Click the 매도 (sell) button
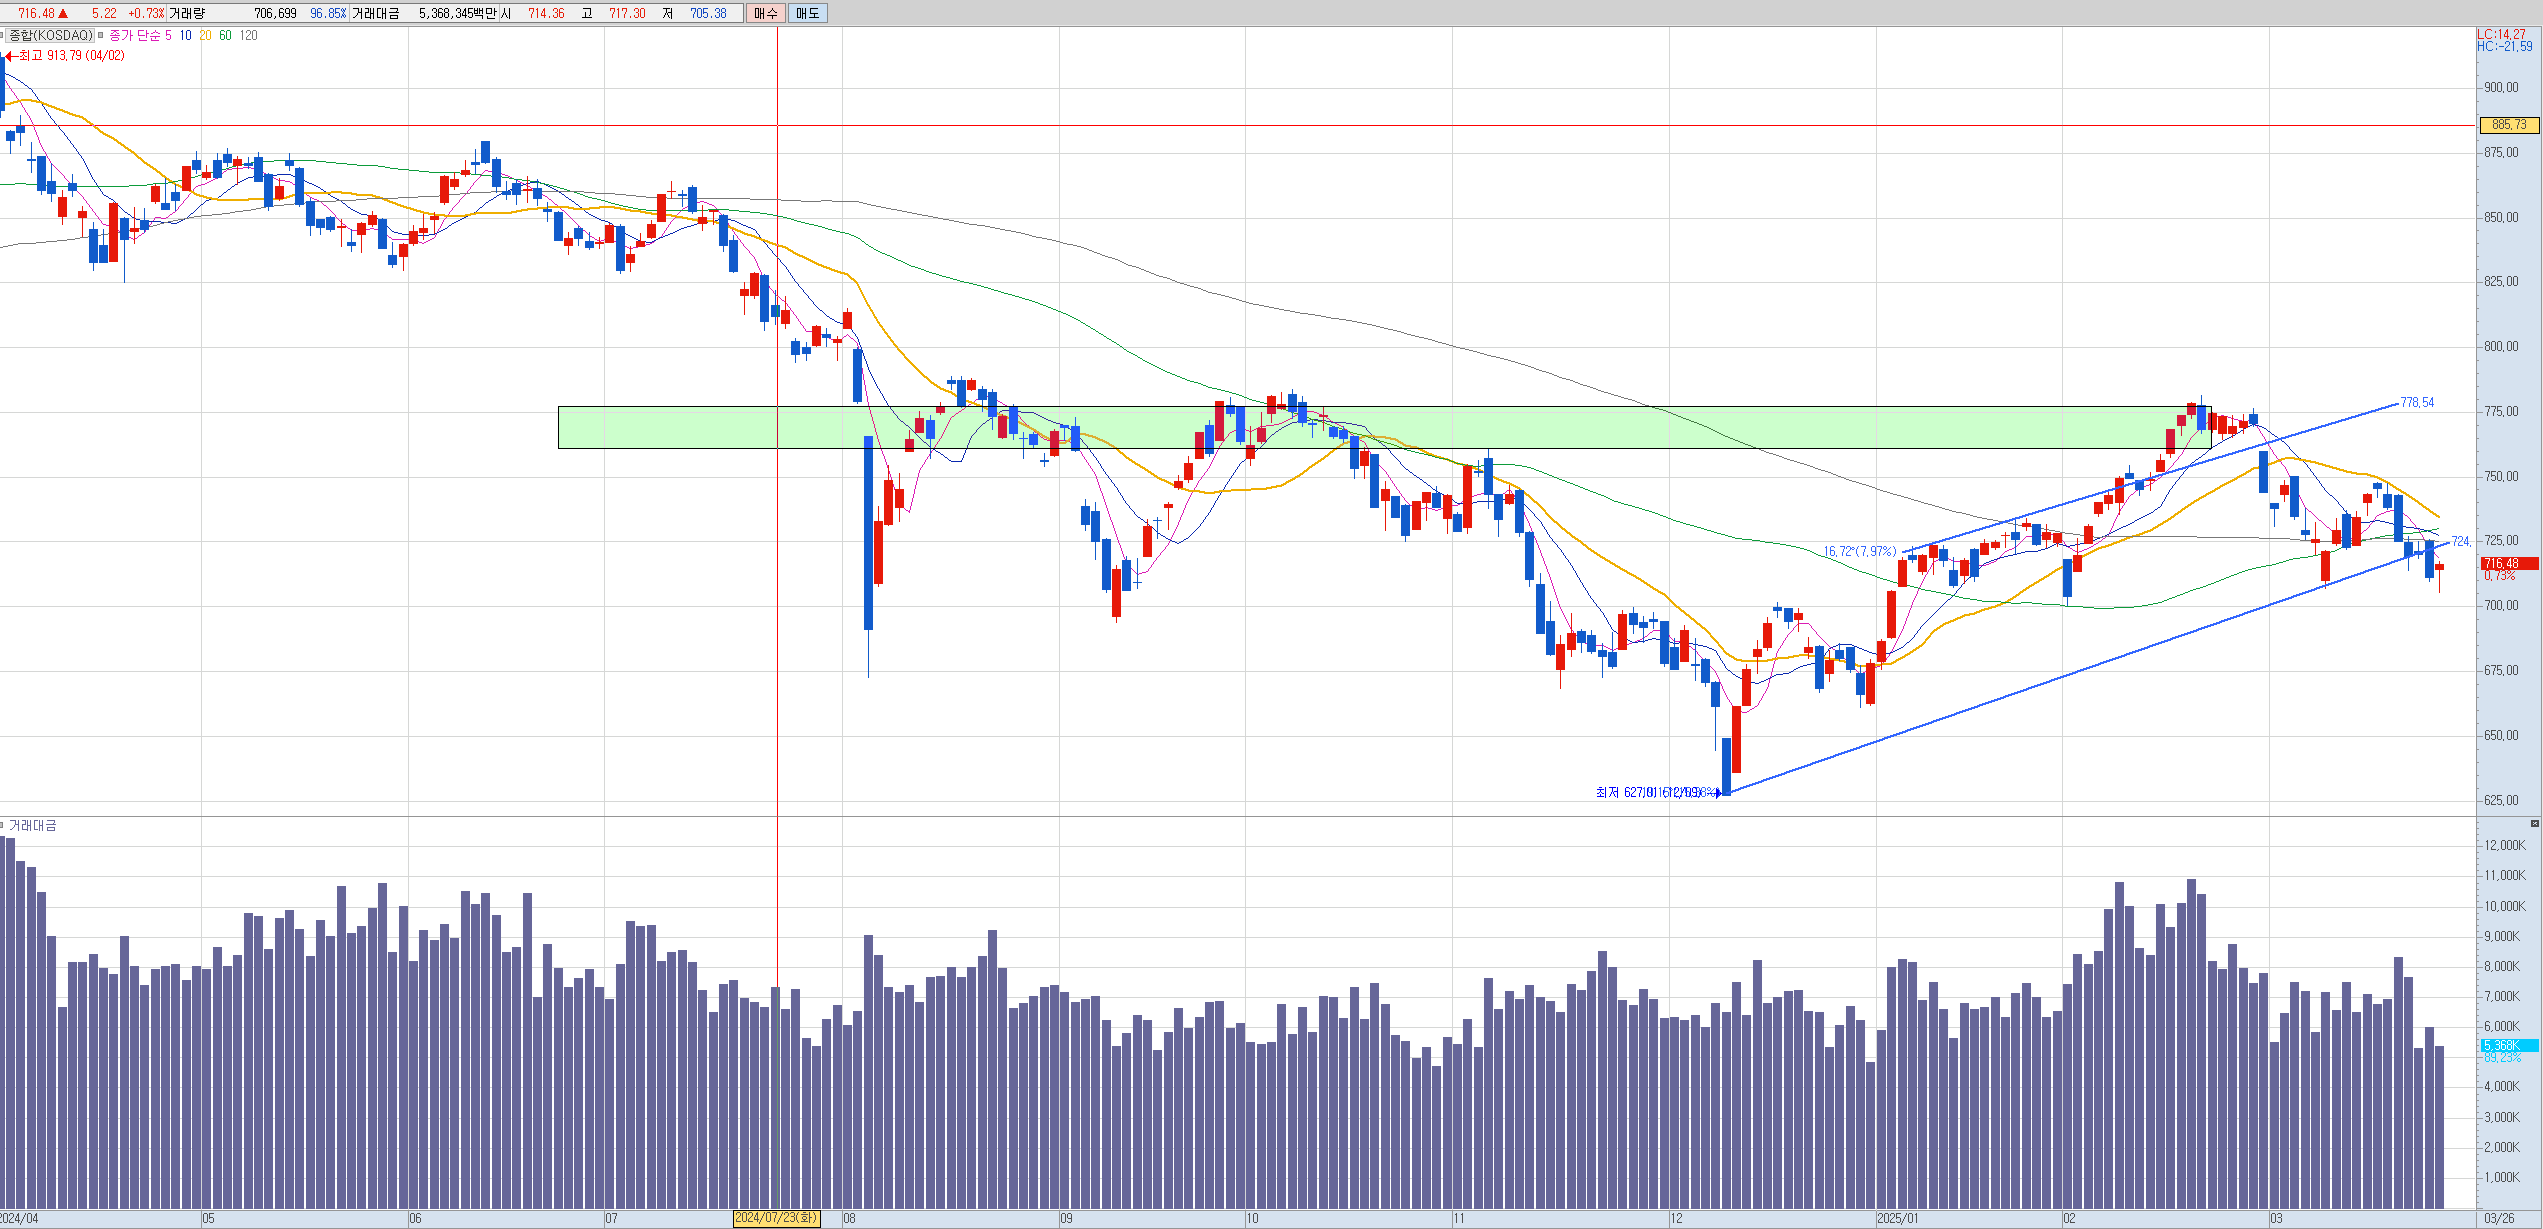 tap(807, 13)
